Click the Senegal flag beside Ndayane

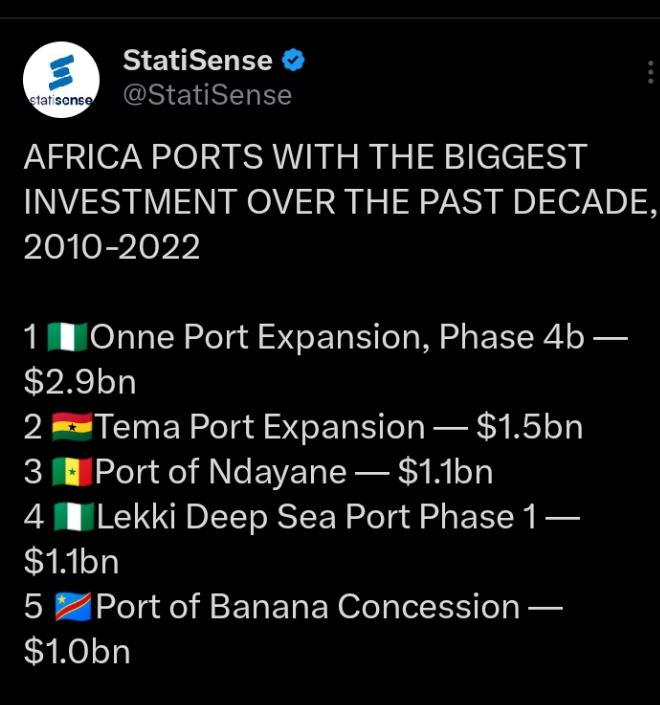pos(72,472)
